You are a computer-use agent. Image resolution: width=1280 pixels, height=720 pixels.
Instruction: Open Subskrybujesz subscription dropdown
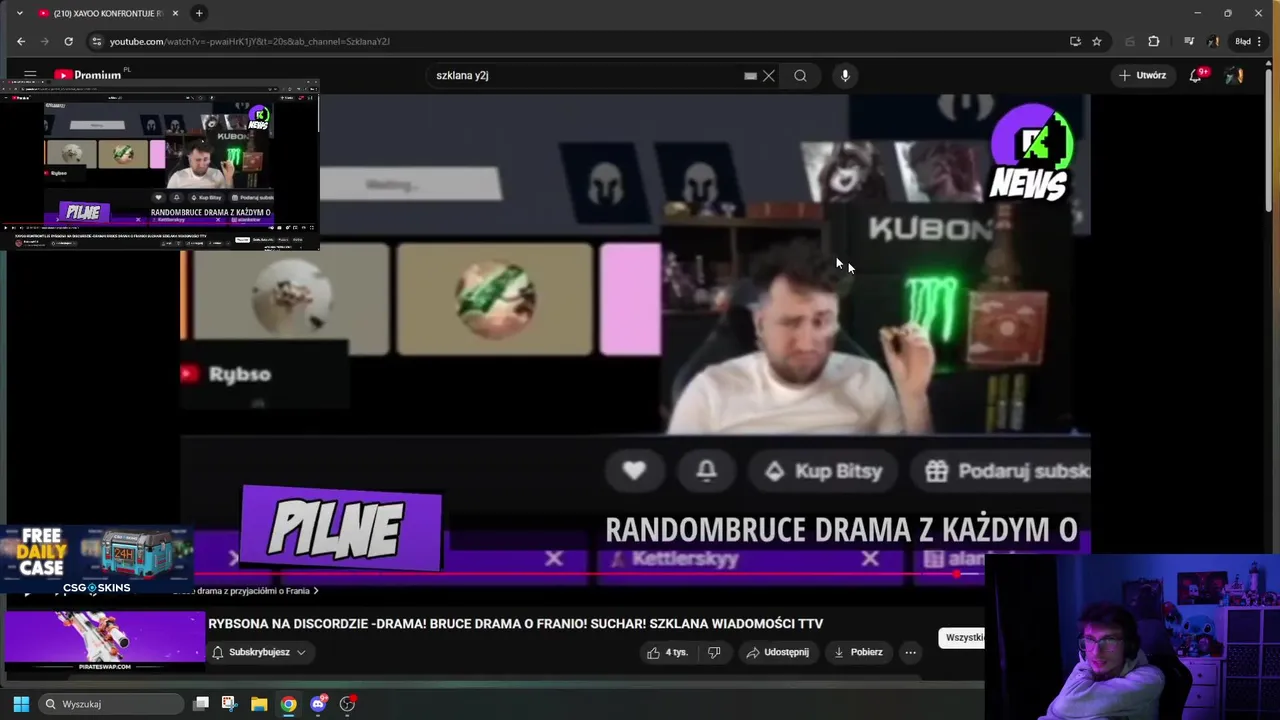click(258, 652)
